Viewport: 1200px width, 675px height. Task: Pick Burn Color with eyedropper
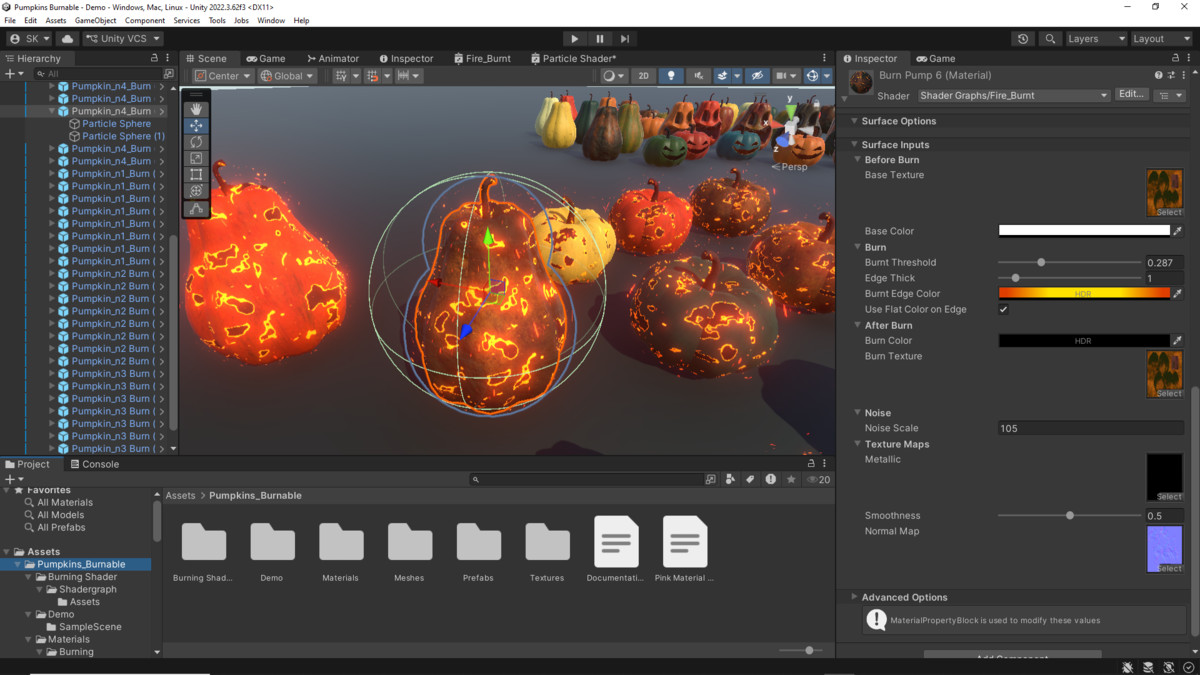pyautogui.click(x=1178, y=341)
